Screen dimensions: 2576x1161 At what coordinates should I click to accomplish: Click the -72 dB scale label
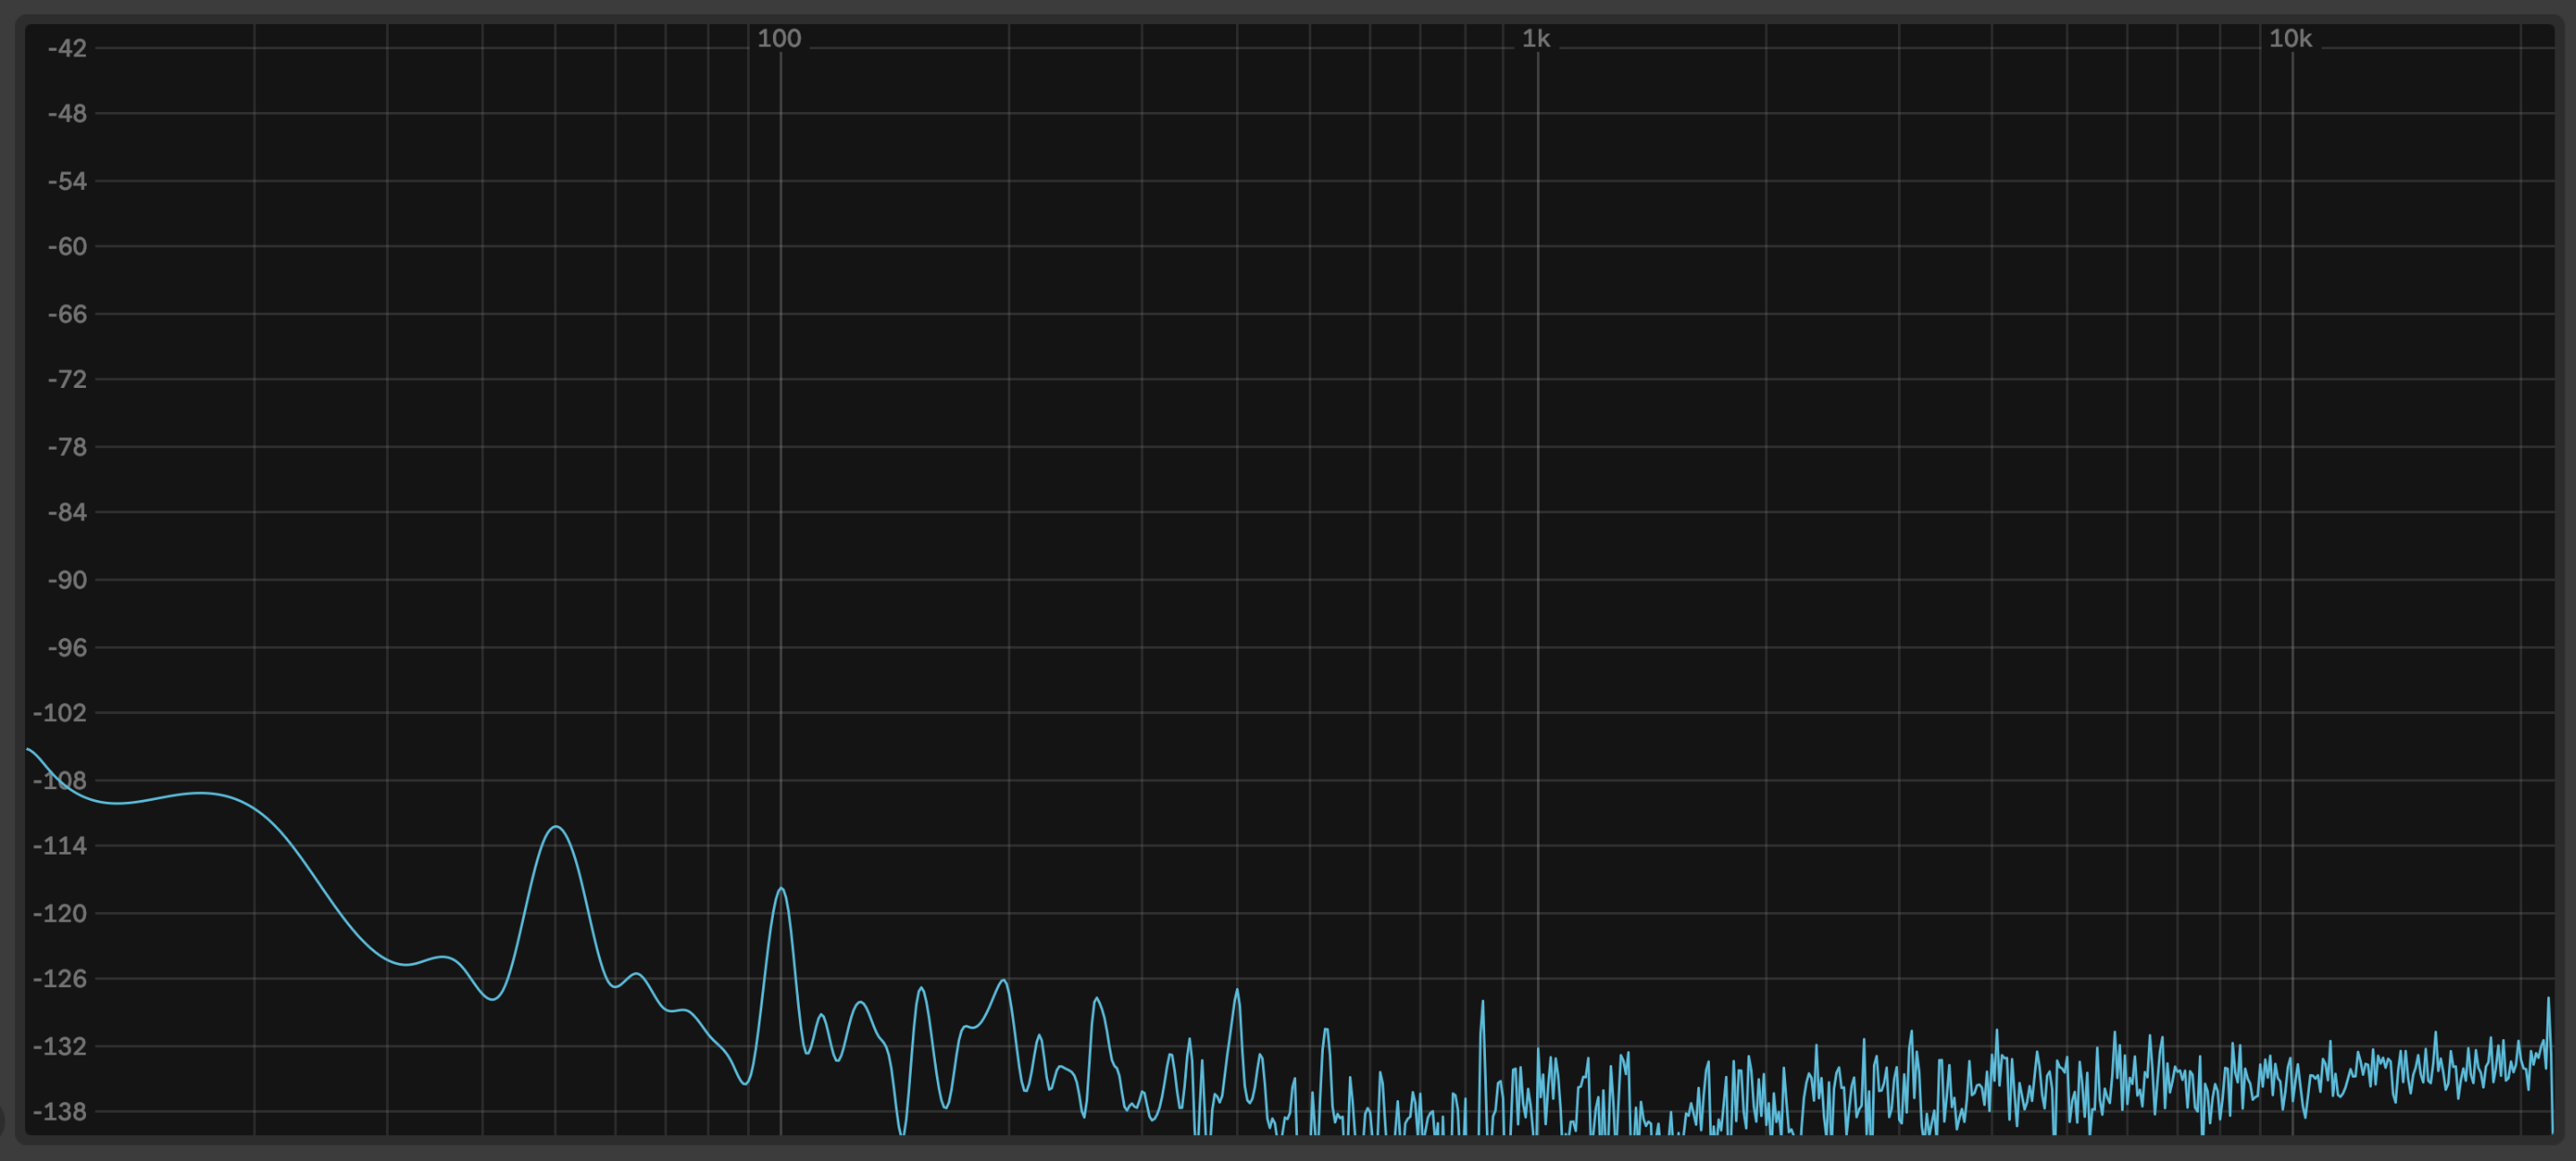67,380
